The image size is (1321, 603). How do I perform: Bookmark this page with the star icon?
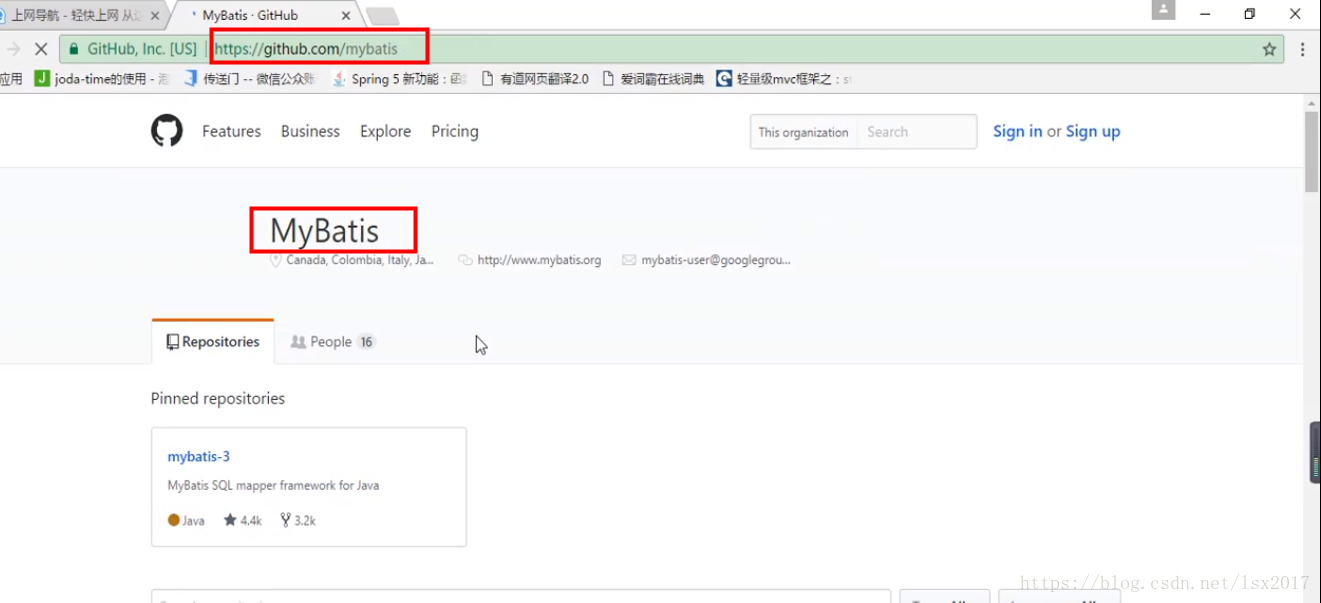pos(1269,49)
